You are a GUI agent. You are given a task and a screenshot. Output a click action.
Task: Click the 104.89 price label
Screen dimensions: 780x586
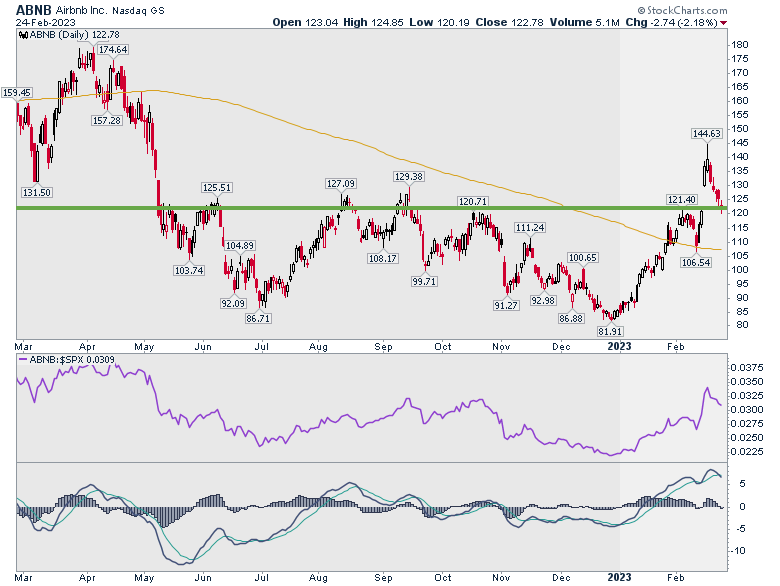pos(240,245)
